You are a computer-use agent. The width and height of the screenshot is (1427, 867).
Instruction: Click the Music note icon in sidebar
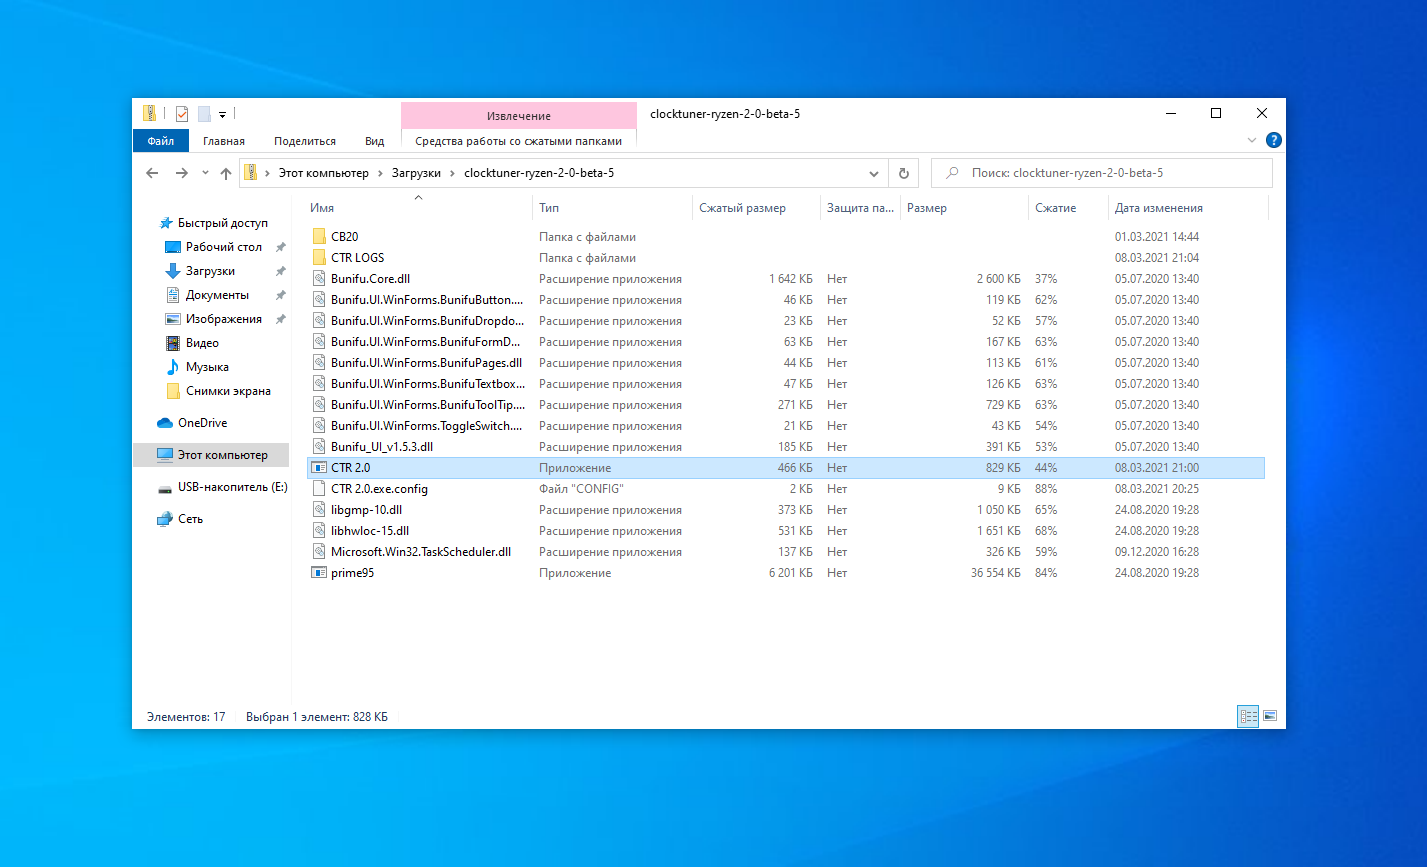pyautogui.click(x=173, y=367)
